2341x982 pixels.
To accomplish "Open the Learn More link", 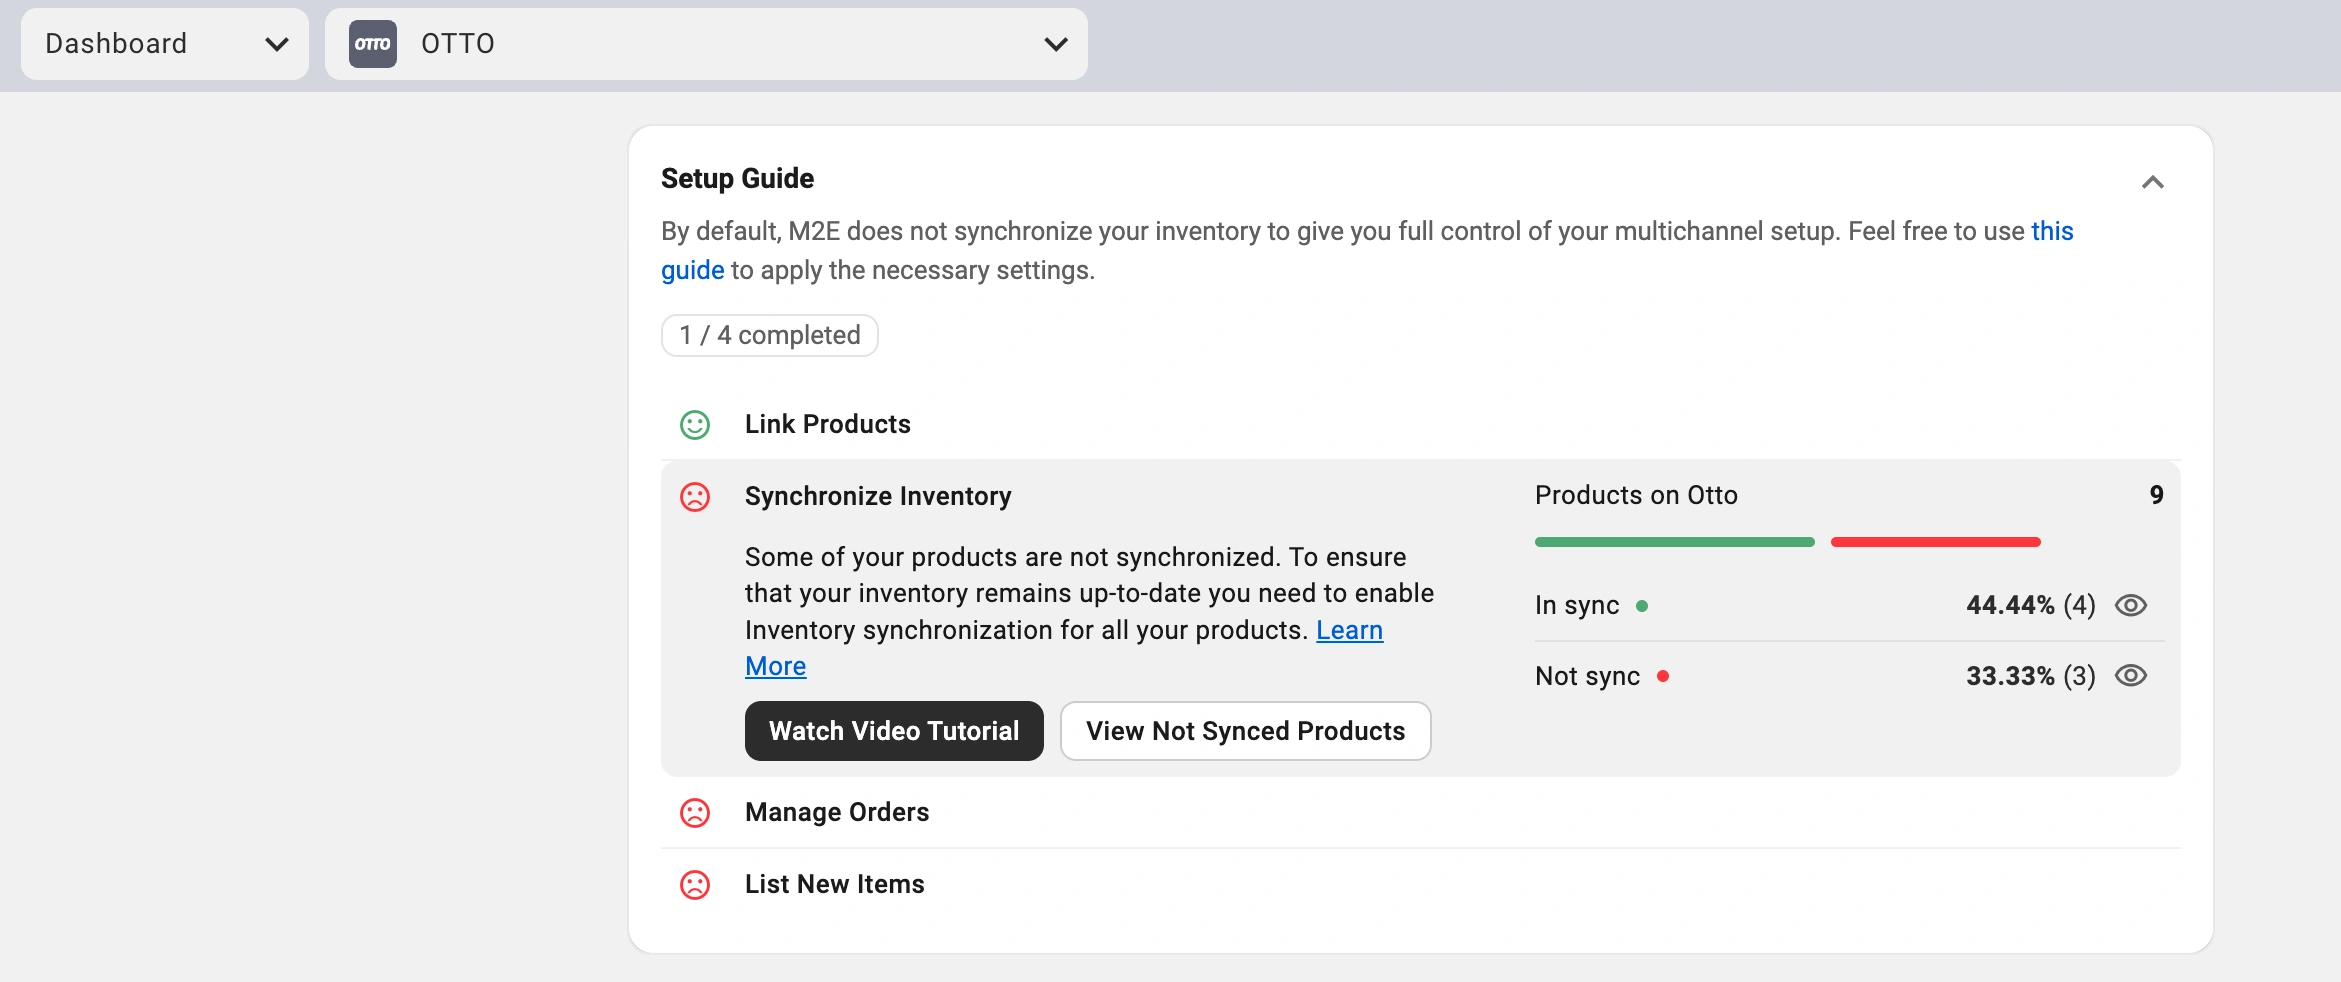I will [1349, 631].
